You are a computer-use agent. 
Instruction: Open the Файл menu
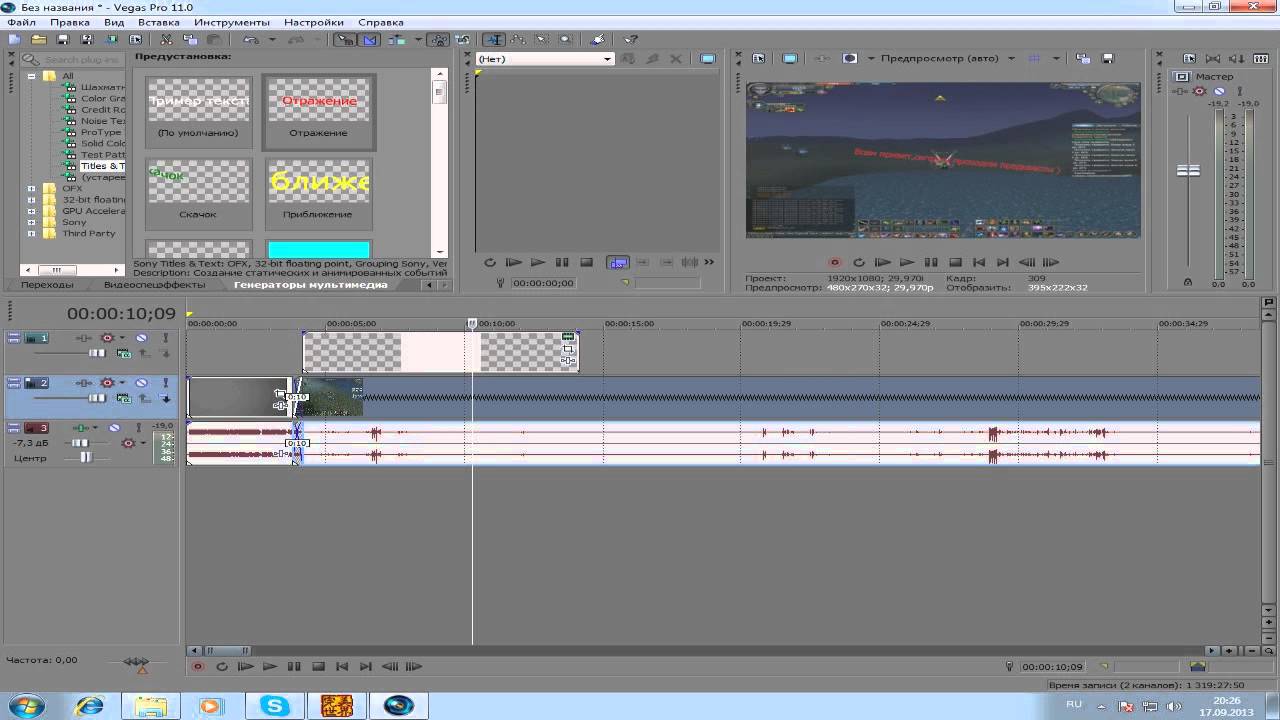[x=21, y=22]
